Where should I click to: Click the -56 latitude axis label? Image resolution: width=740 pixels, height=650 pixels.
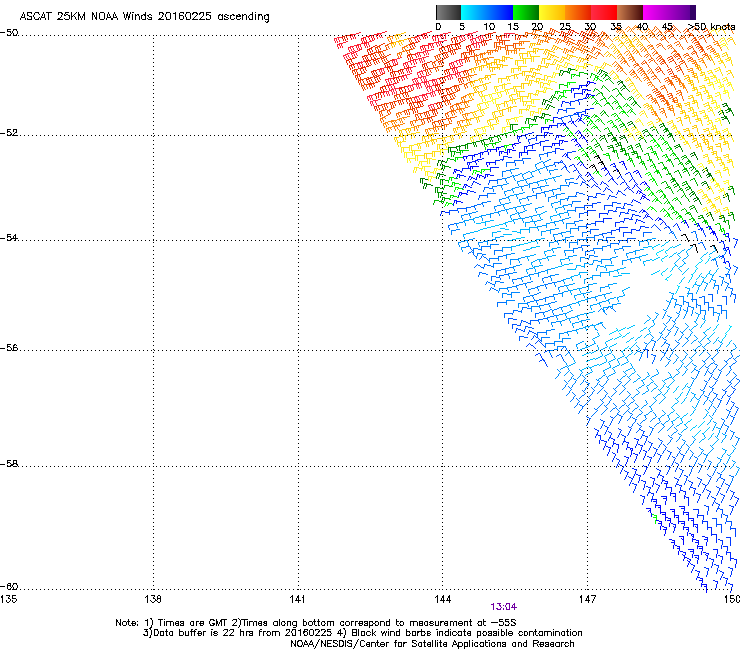pyautogui.click(x=9, y=347)
